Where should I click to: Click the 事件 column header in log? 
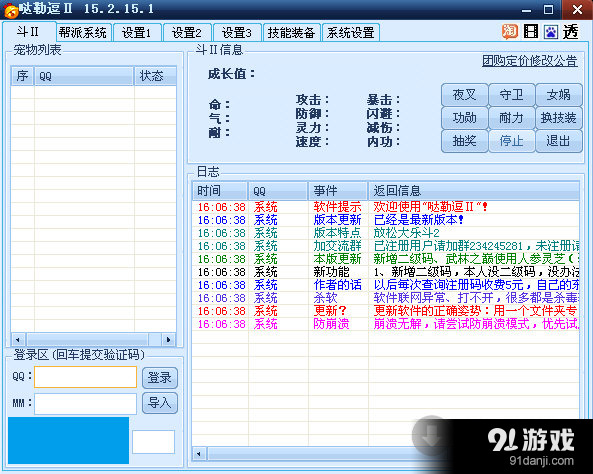click(x=338, y=191)
